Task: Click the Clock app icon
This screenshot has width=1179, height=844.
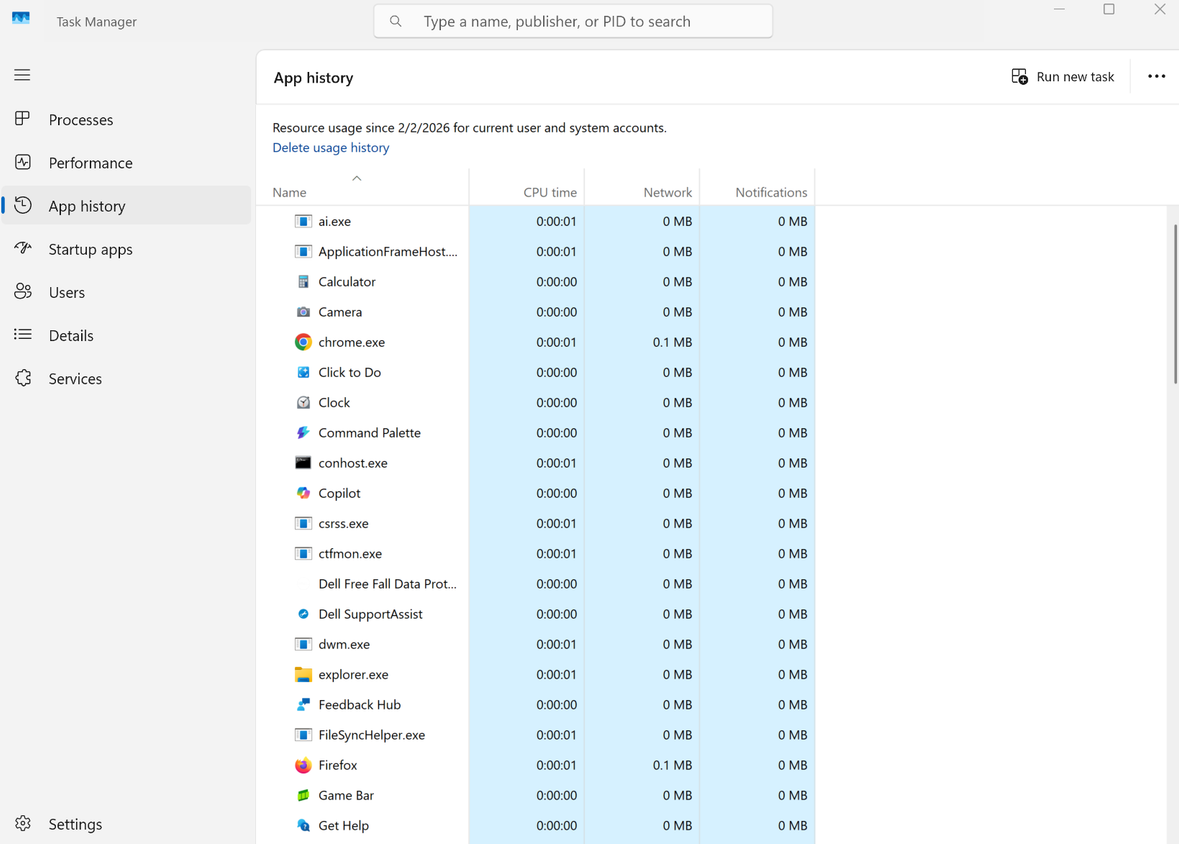Action: (x=303, y=402)
